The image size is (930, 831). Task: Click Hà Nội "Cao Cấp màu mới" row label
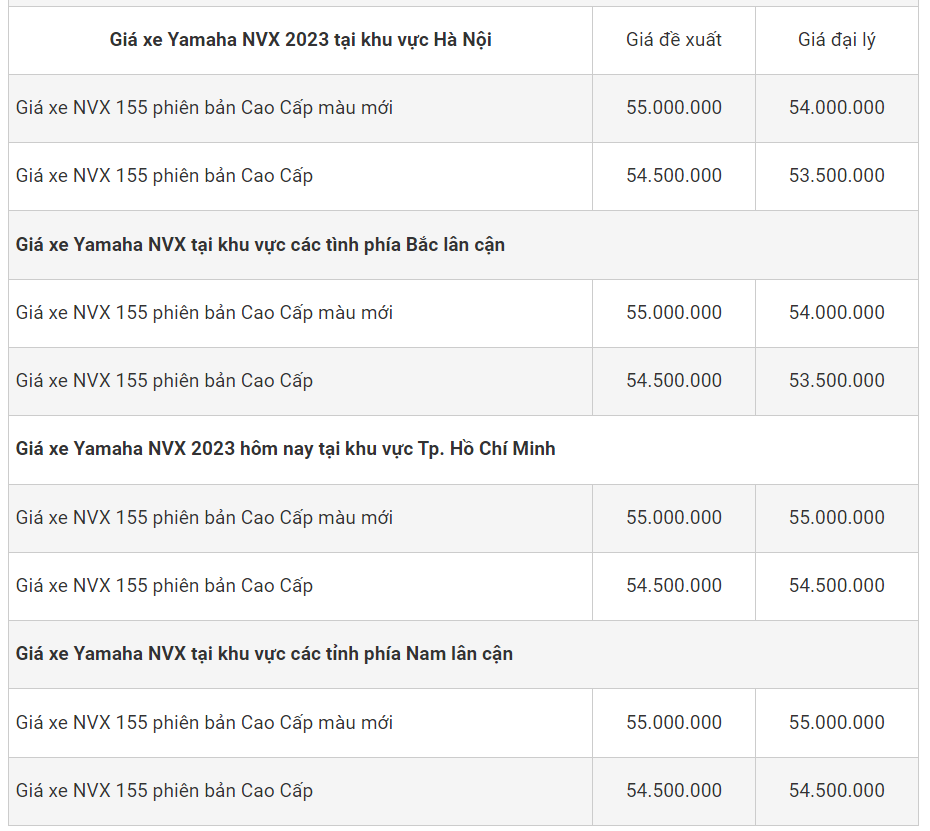coord(204,108)
